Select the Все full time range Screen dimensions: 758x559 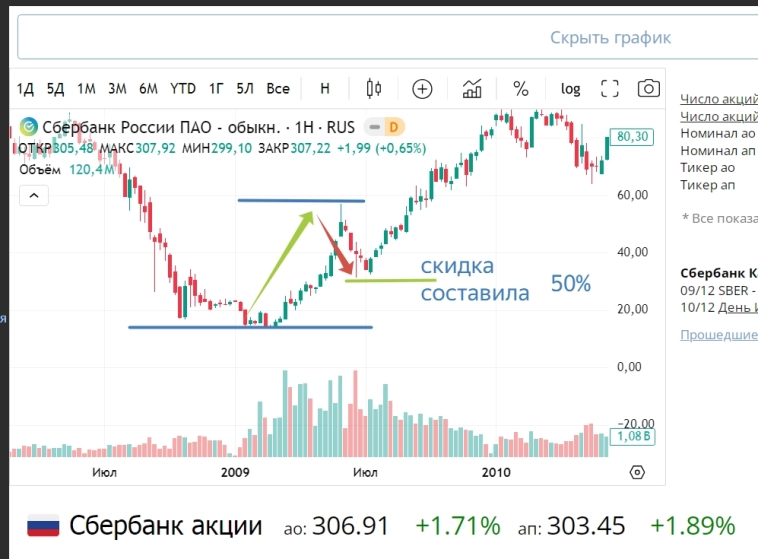click(x=278, y=88)
